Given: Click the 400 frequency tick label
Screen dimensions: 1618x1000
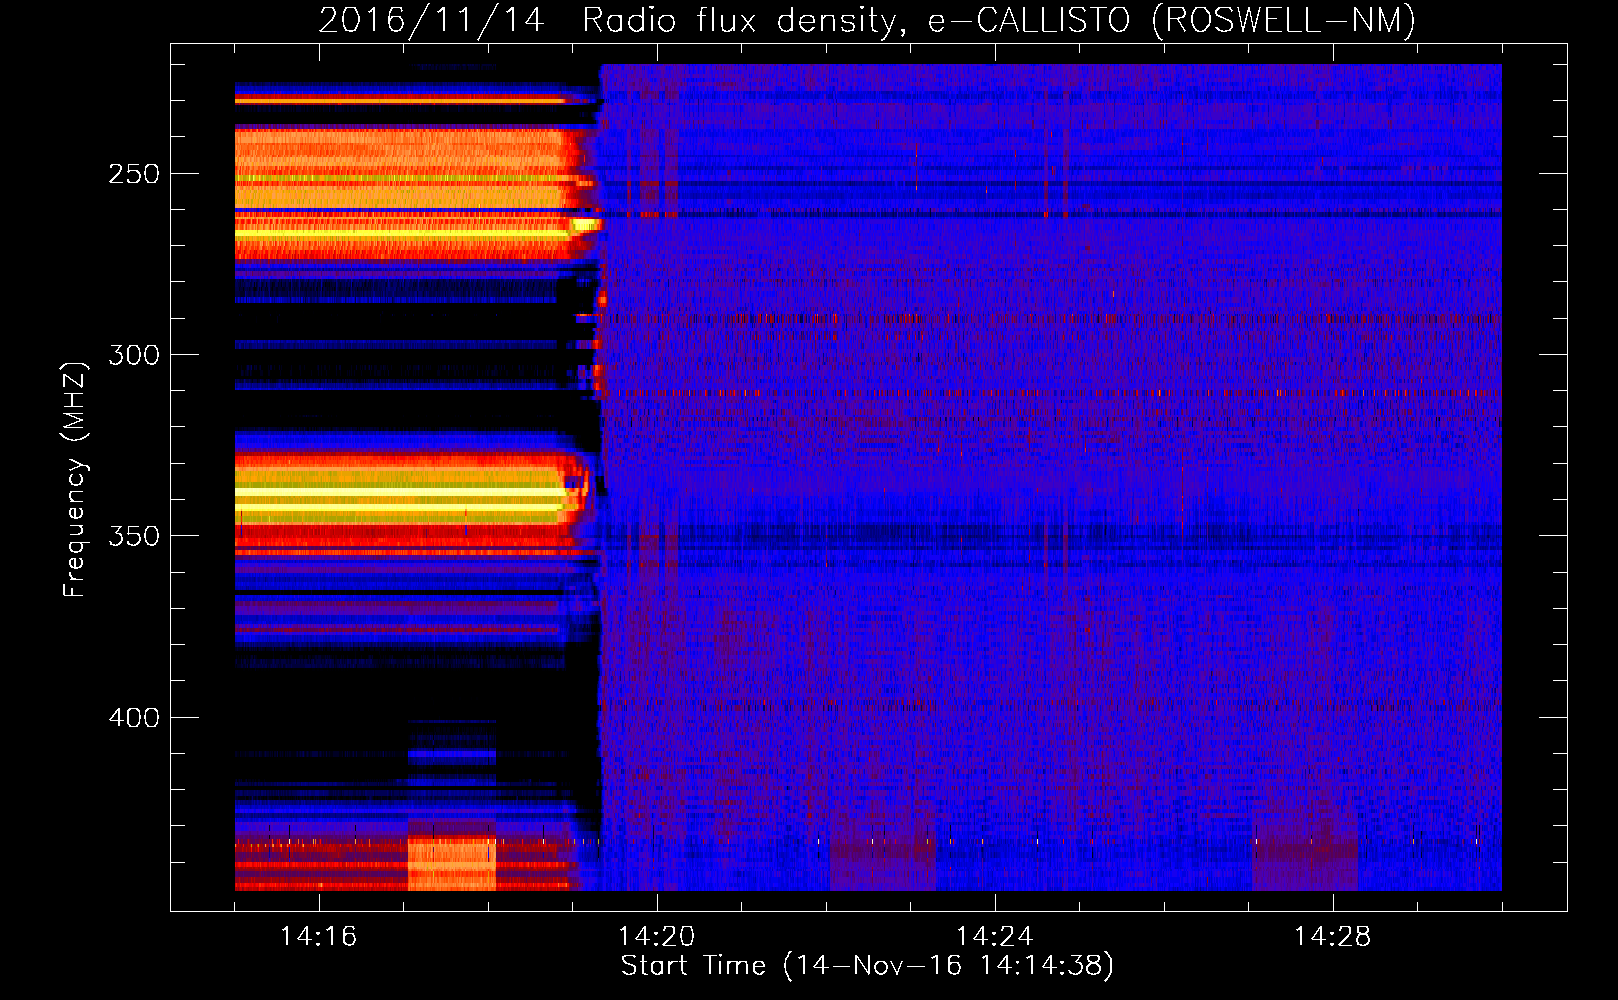Looking at the screenshot, I should pyautogui.click(x=134, y=718).
